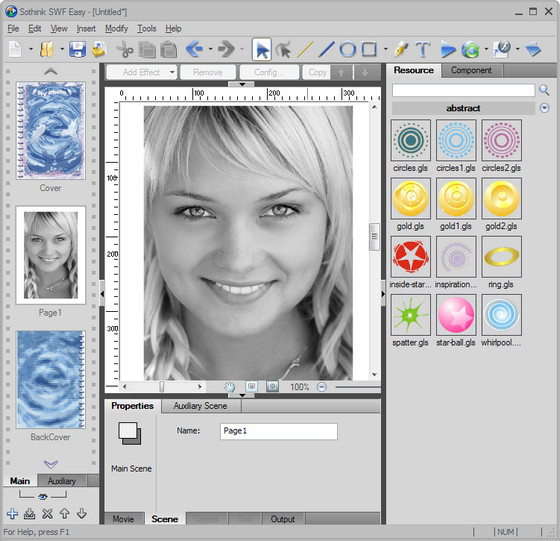
Task: Click the search magnifier in Resource panel
Action: point(544,90)
